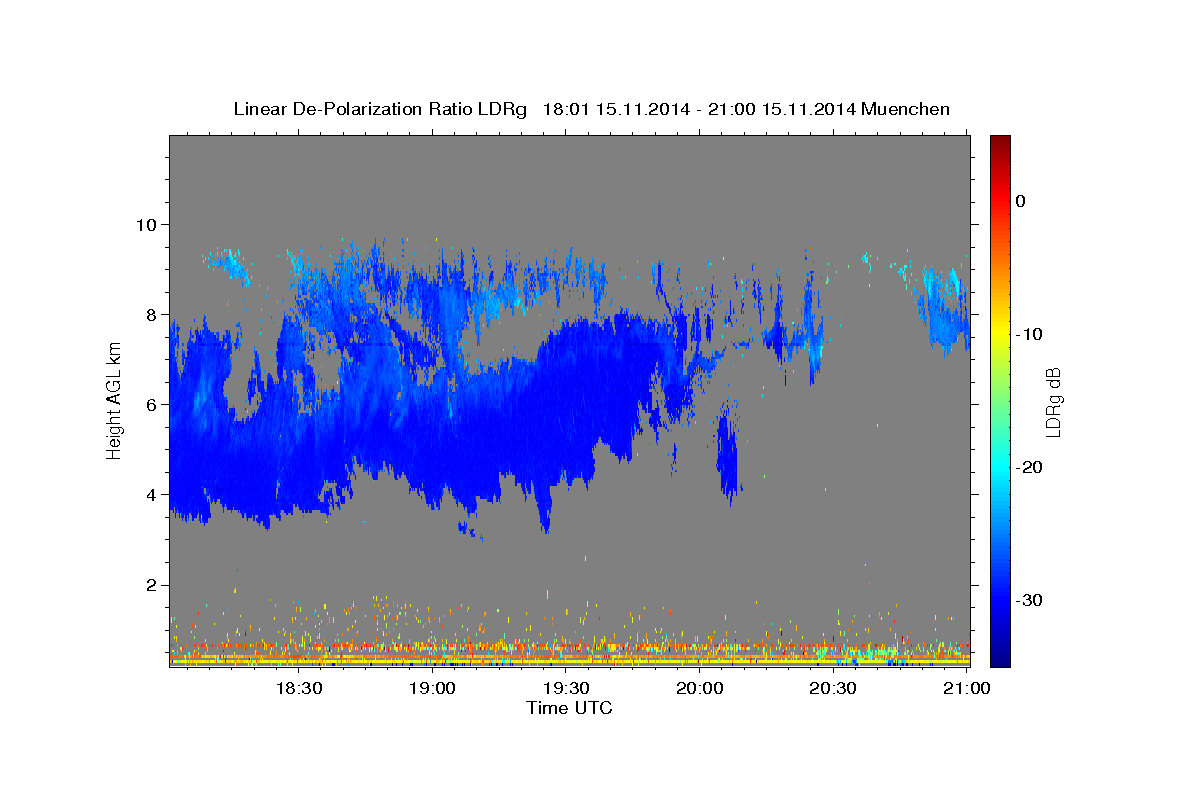The width and height of the screenshot is (1200, 800).
Task: Click the "20:00" time tick label
Action: (x=700, y=688)
